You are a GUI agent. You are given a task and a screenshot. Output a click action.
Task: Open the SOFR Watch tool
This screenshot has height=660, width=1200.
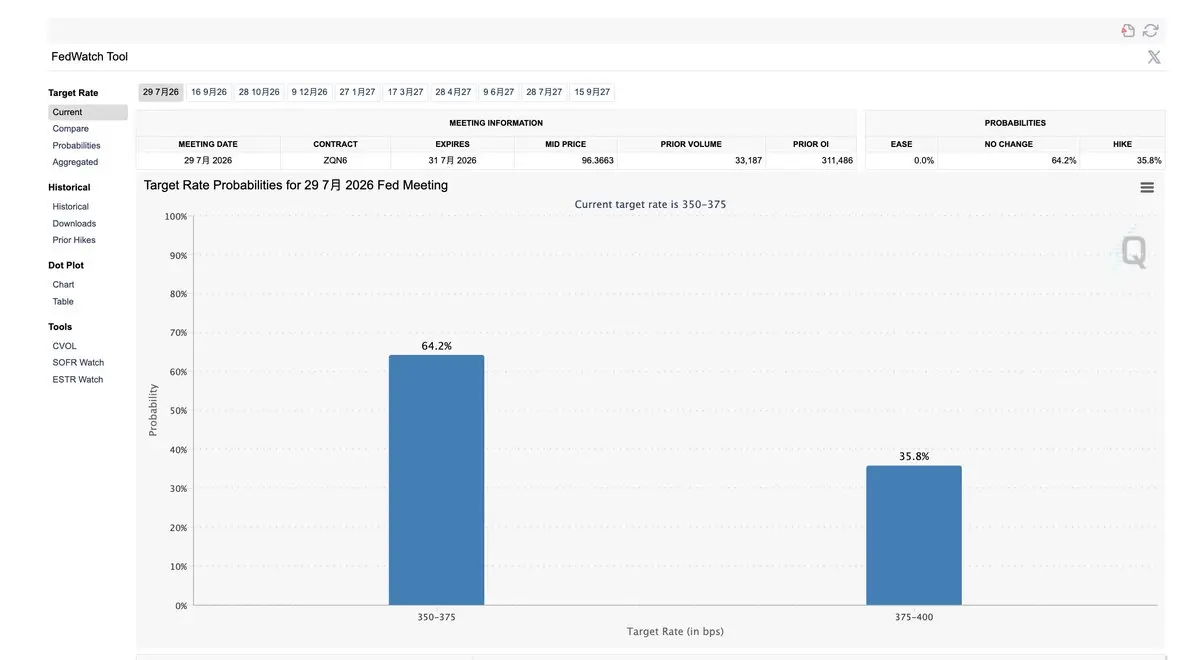[x=79, y=363]
